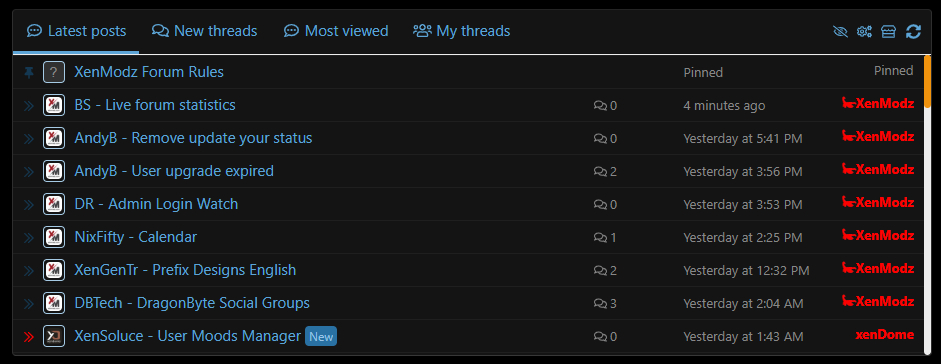Click the replies icon on AndyB - Remove update row
The image size is (941, 364).
click(600, 139)
